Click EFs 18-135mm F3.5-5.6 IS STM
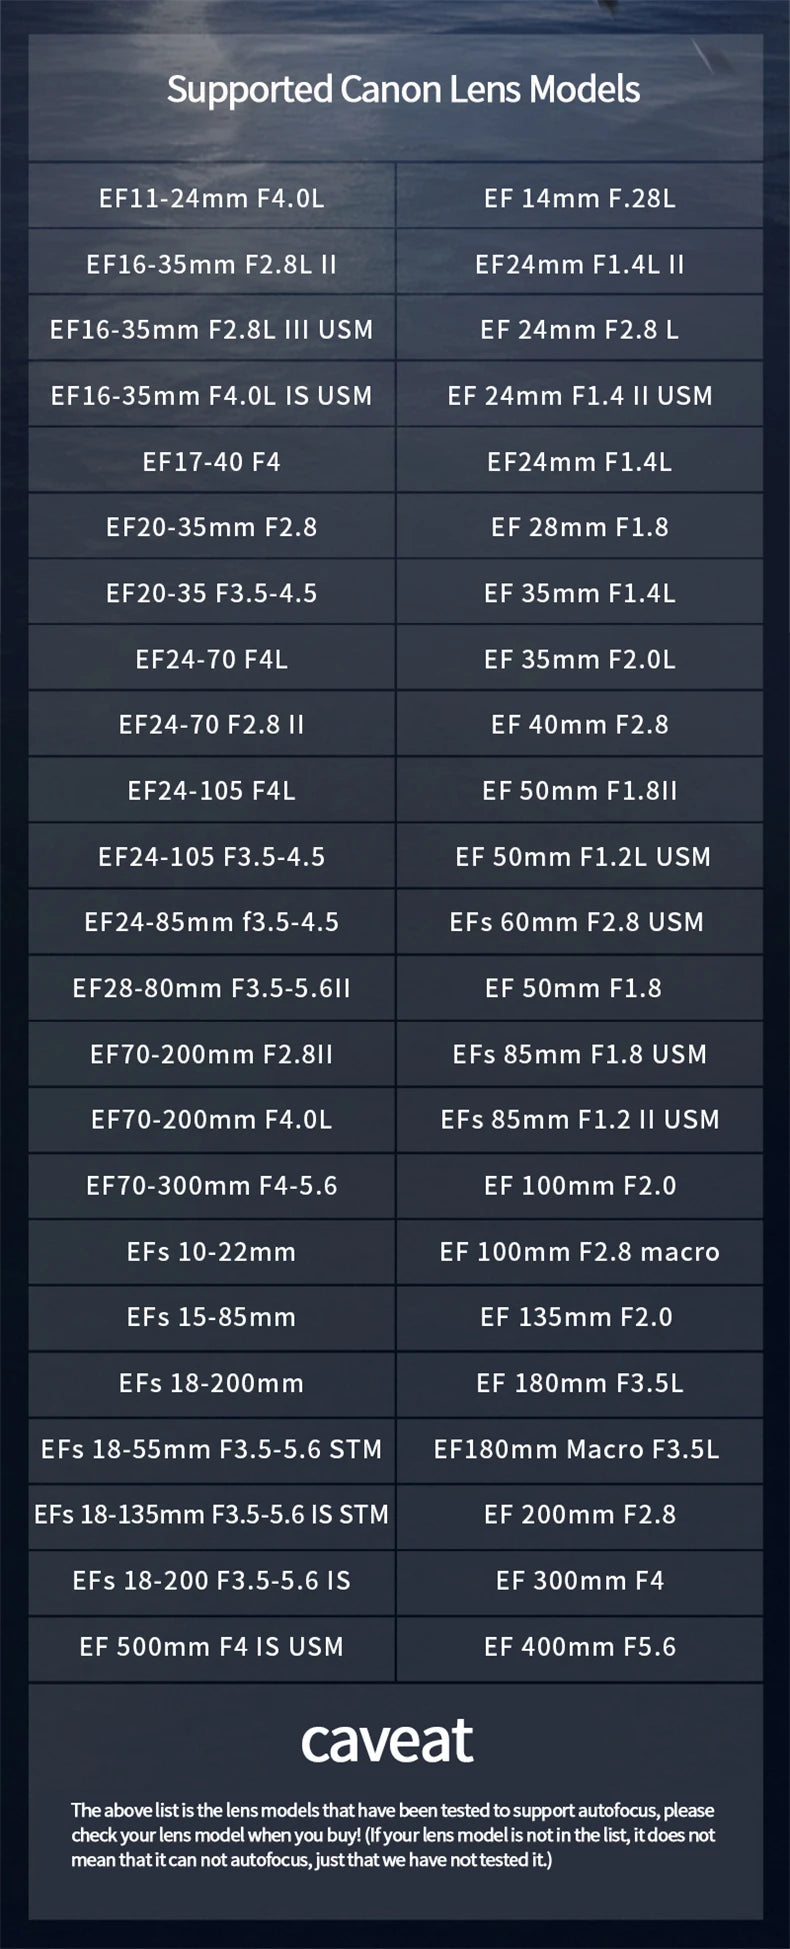The height and width of the screenshot is (1949, 790). click(x=212, y=1514)
